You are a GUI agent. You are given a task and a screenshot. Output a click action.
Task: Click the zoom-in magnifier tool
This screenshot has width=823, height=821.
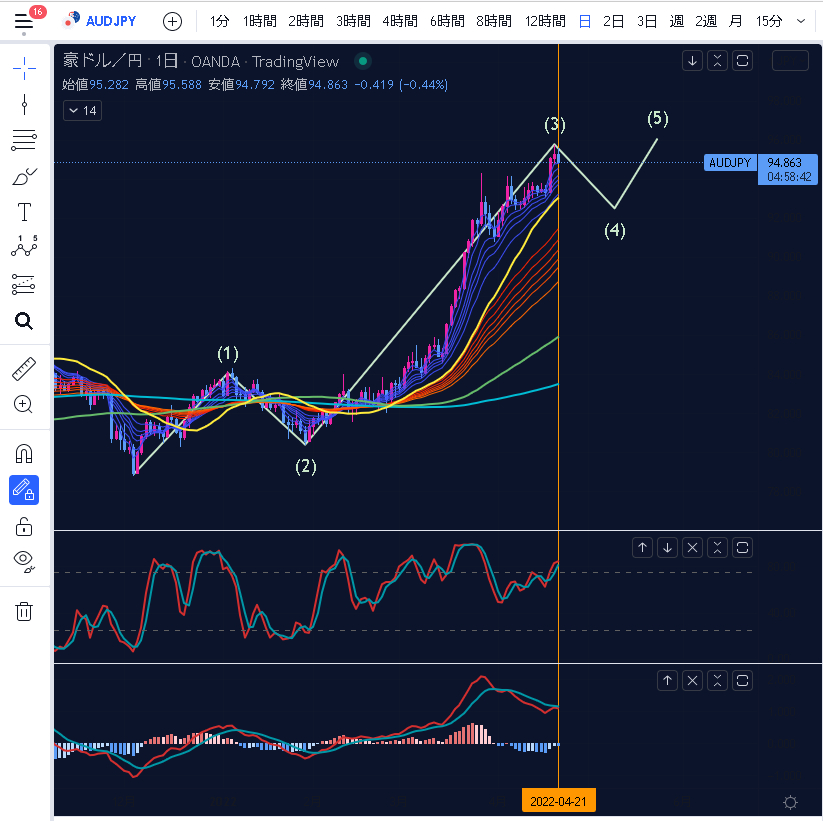tap(24, 404)
